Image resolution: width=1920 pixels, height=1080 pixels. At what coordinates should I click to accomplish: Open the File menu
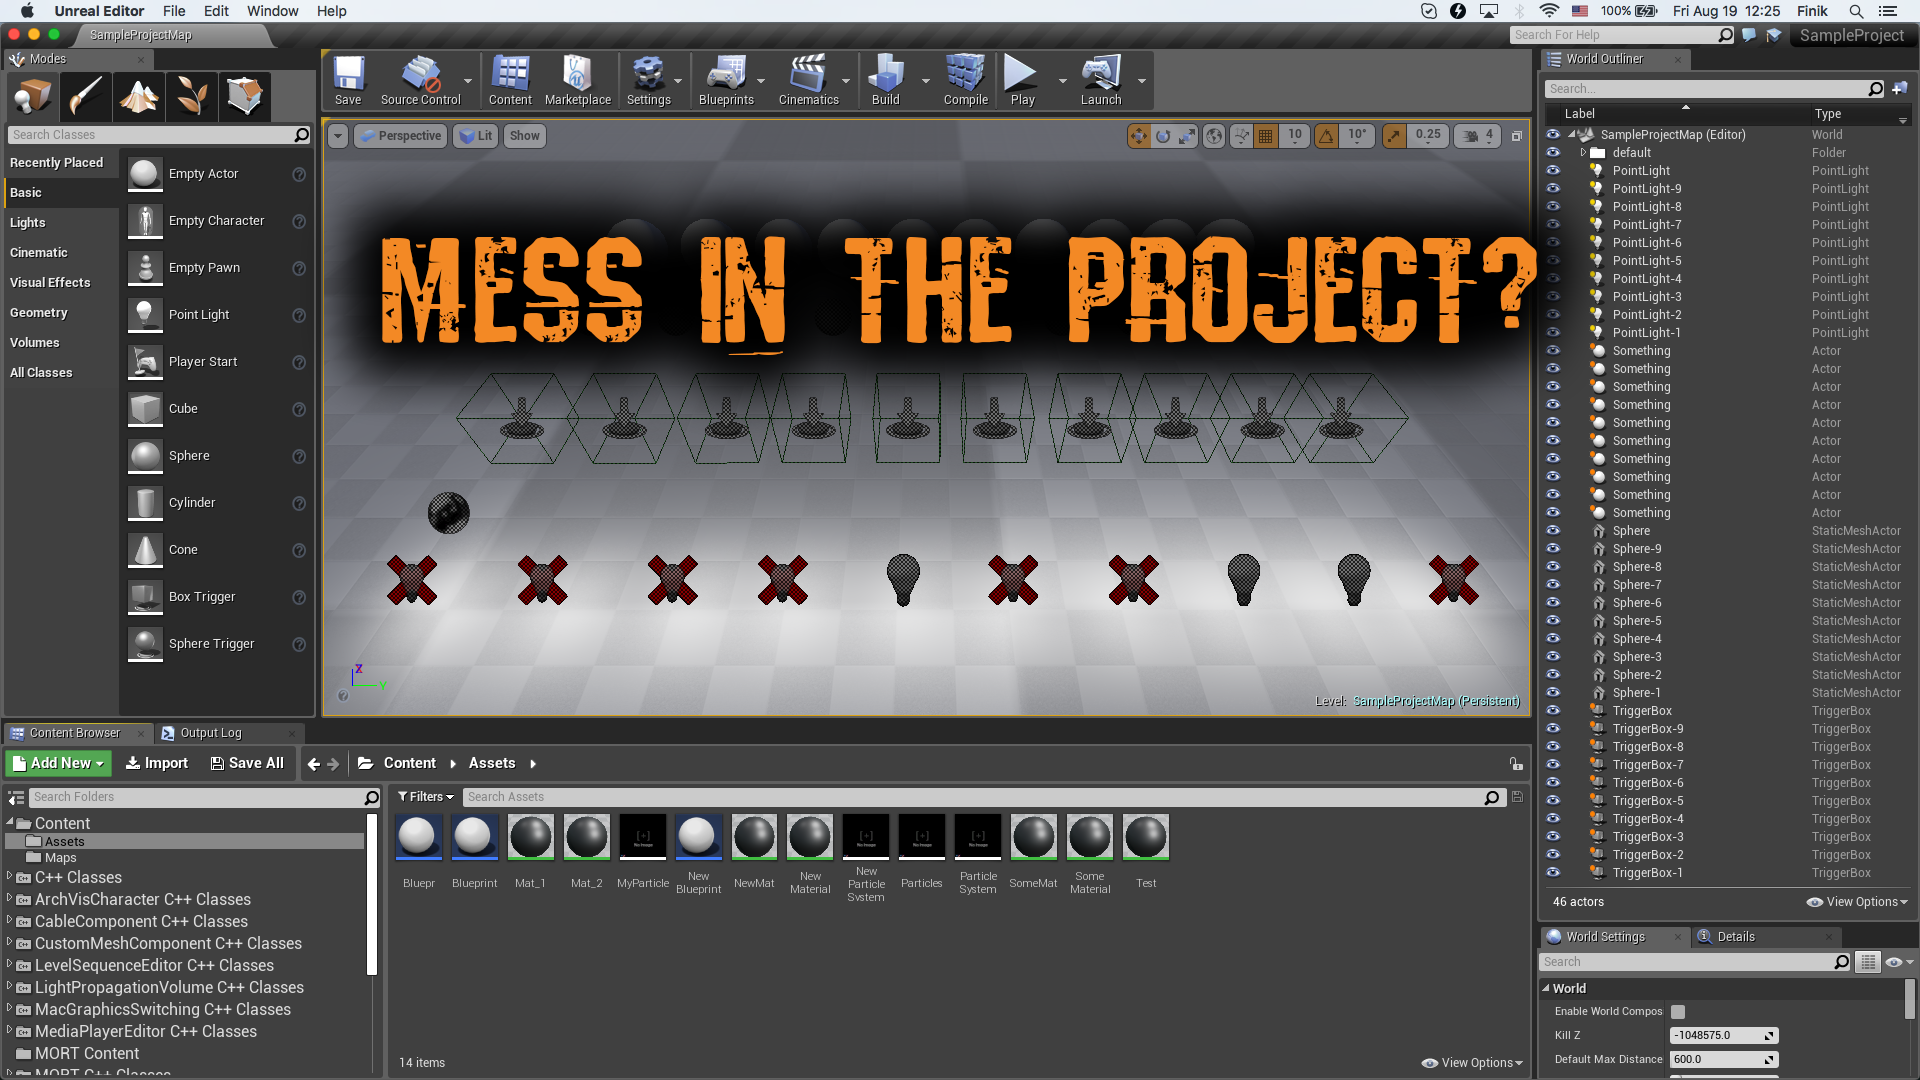(x=174, y=11)
